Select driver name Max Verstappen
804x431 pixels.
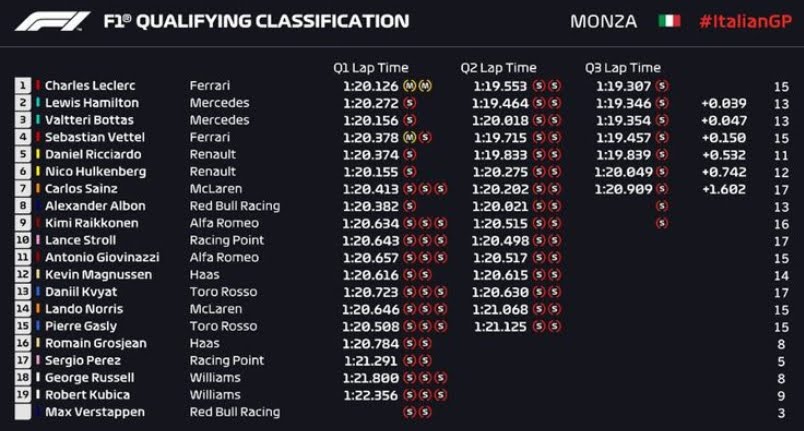pyautogui.click(x=94, y=412)
